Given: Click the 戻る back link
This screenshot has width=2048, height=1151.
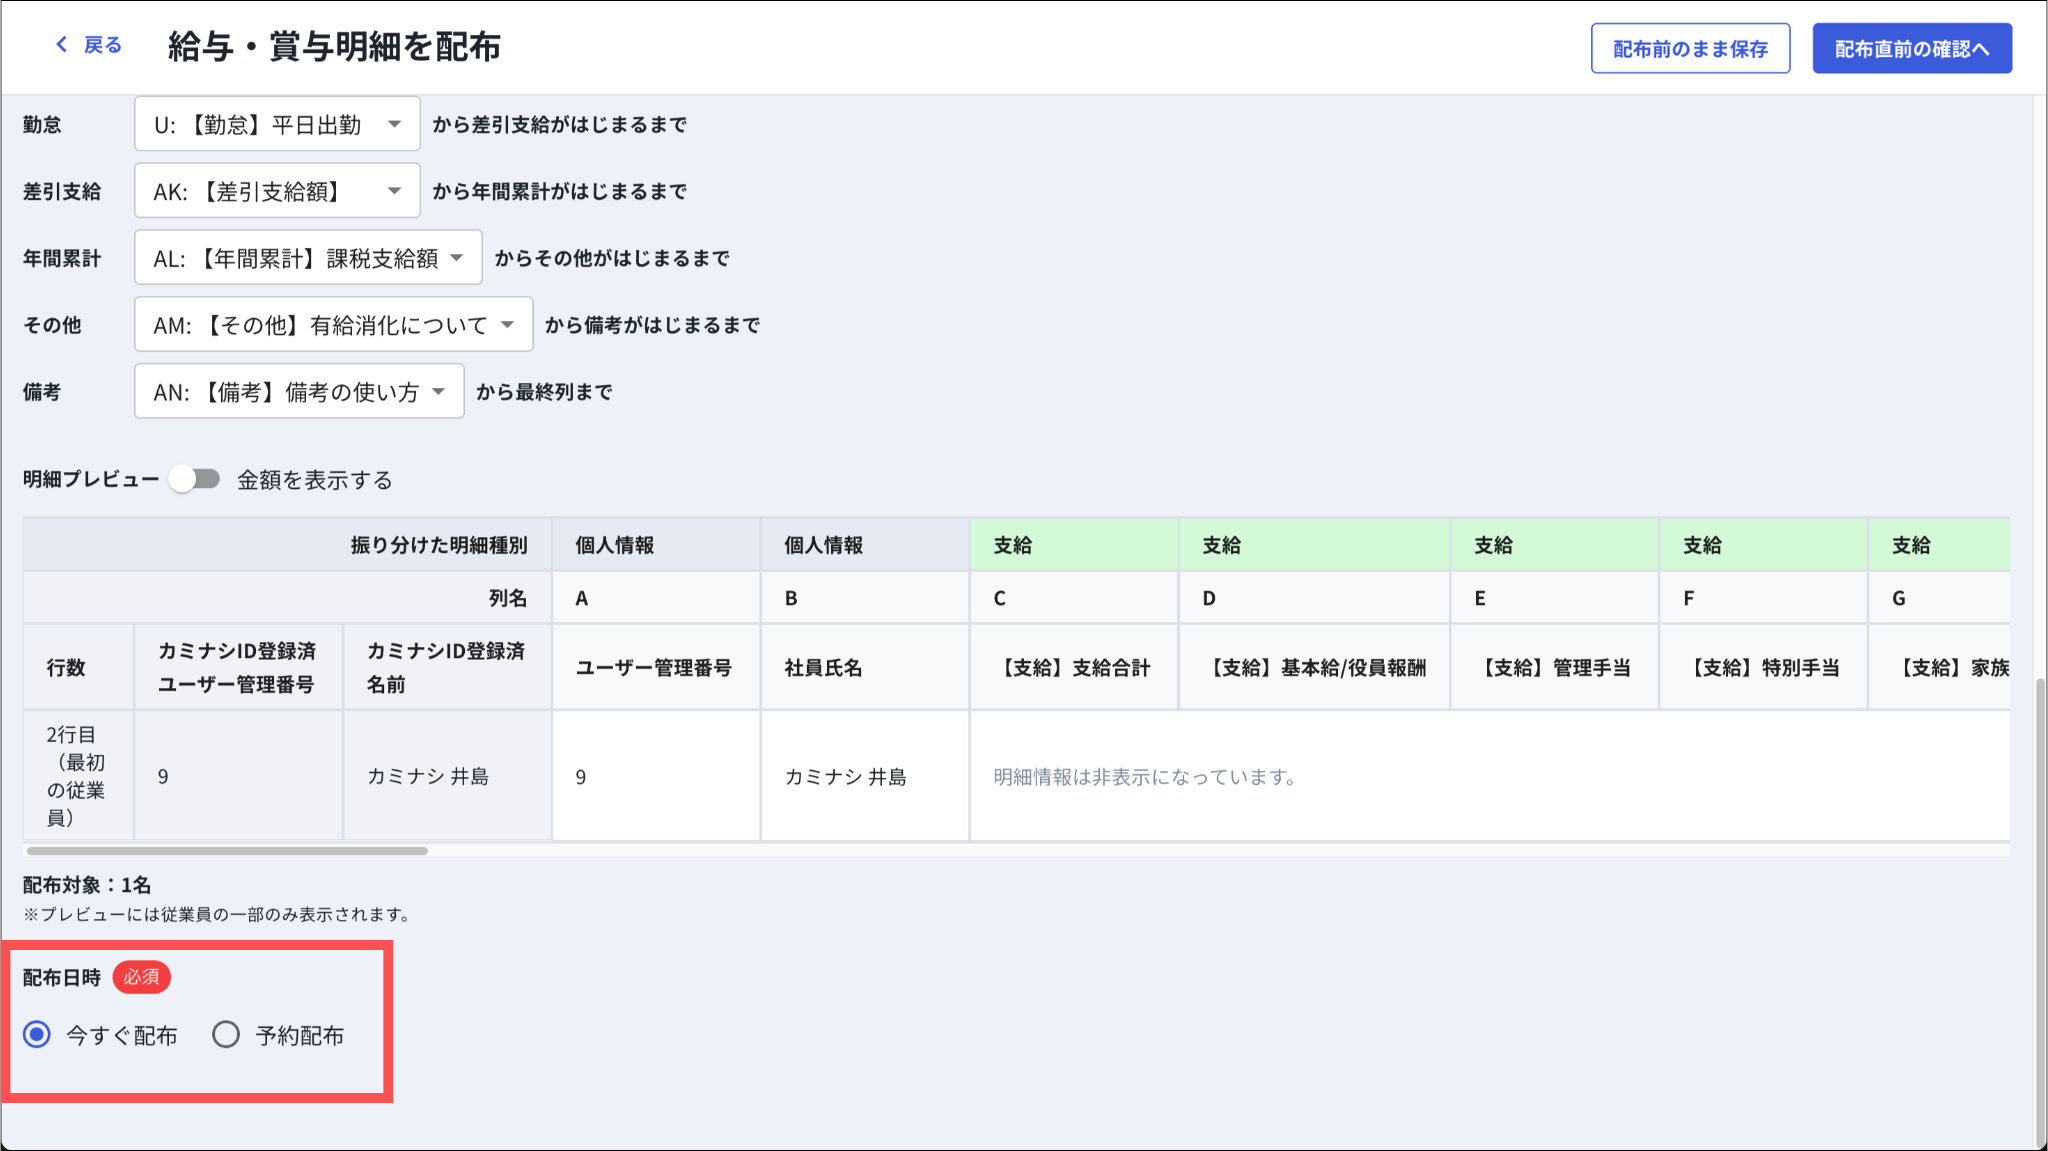Looking at the screenshot, I should (x=102, y=45).
